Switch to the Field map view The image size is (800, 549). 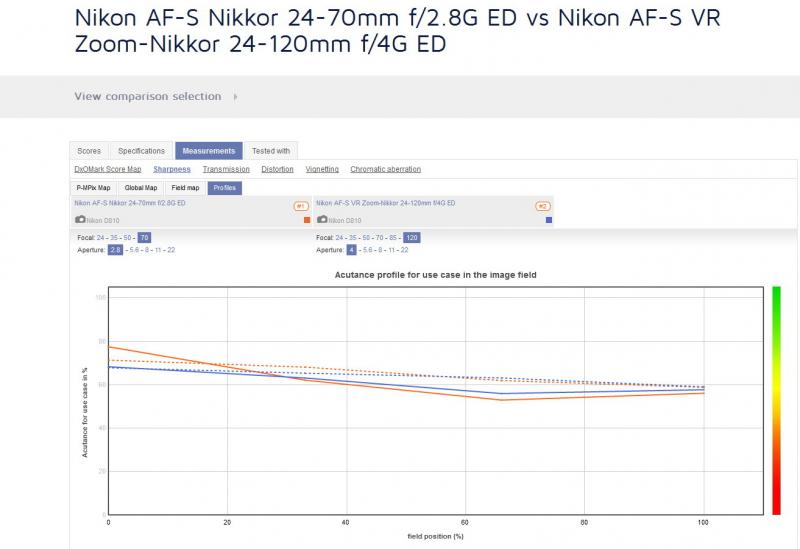pyautogui.click(x=185, y=188)
